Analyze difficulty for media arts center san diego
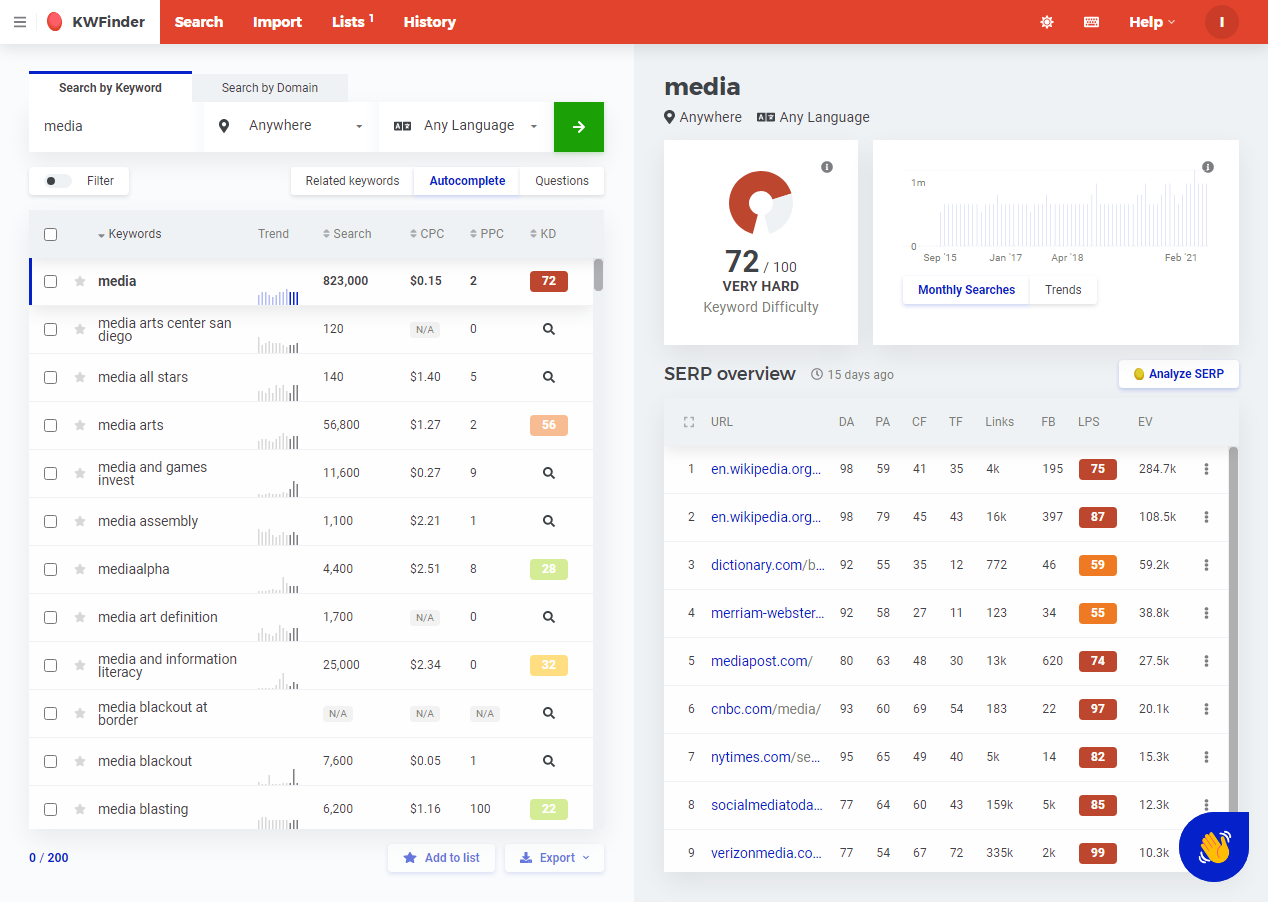1268x902 pixels. [549, 329]
